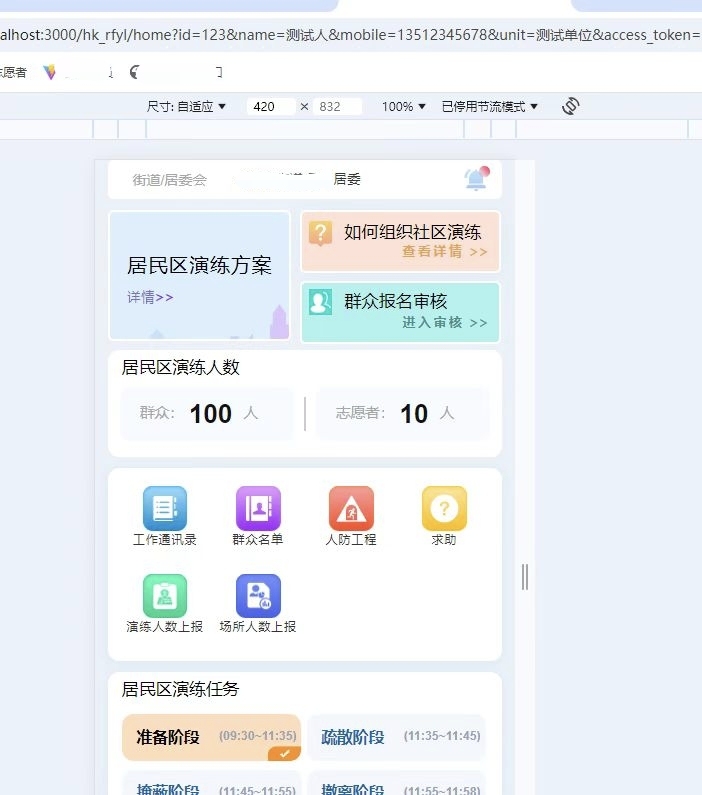Click the 查看详情 link

click(444, 252)
